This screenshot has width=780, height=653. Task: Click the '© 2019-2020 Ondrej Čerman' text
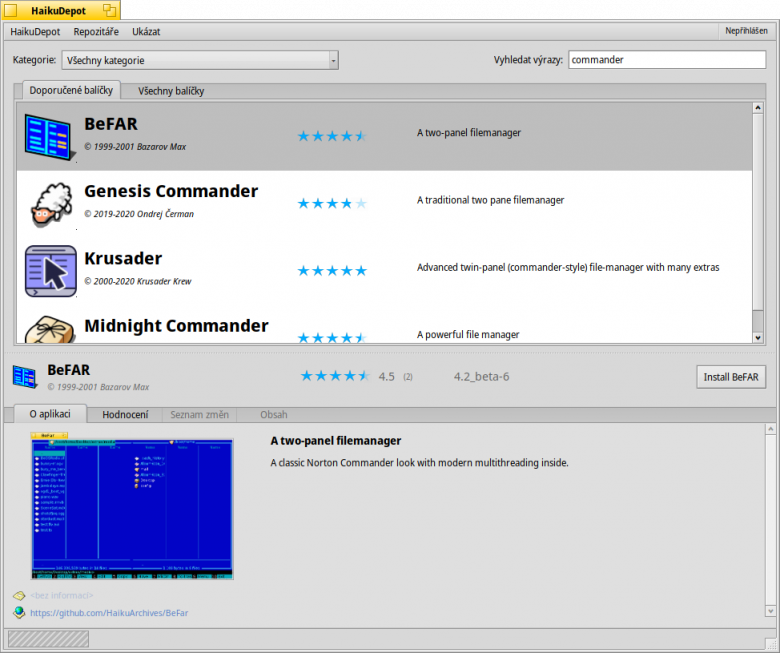point(139,214)
